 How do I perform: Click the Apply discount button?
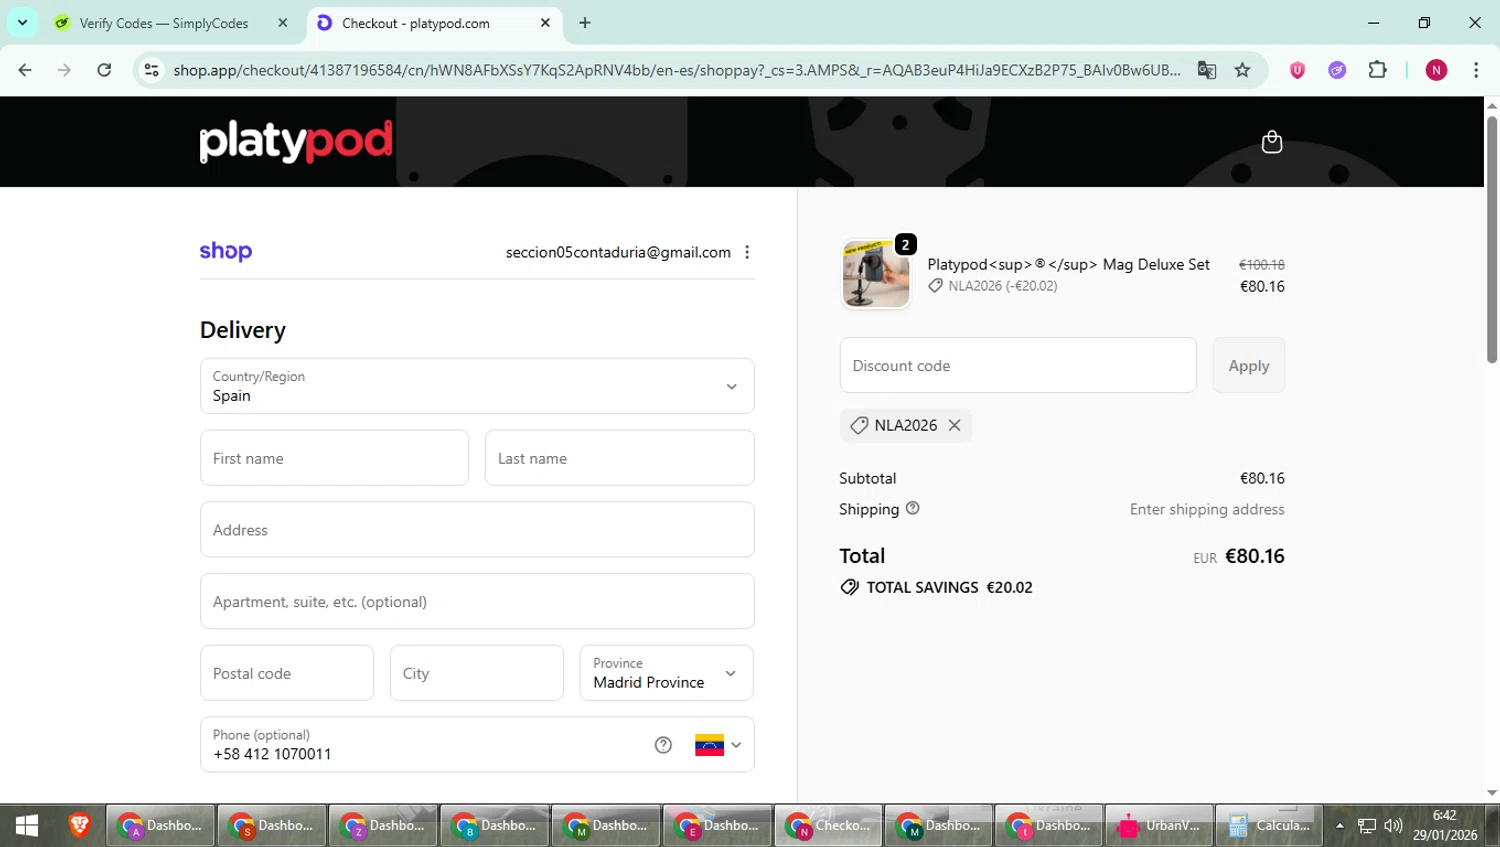[x=1248, y=365]
